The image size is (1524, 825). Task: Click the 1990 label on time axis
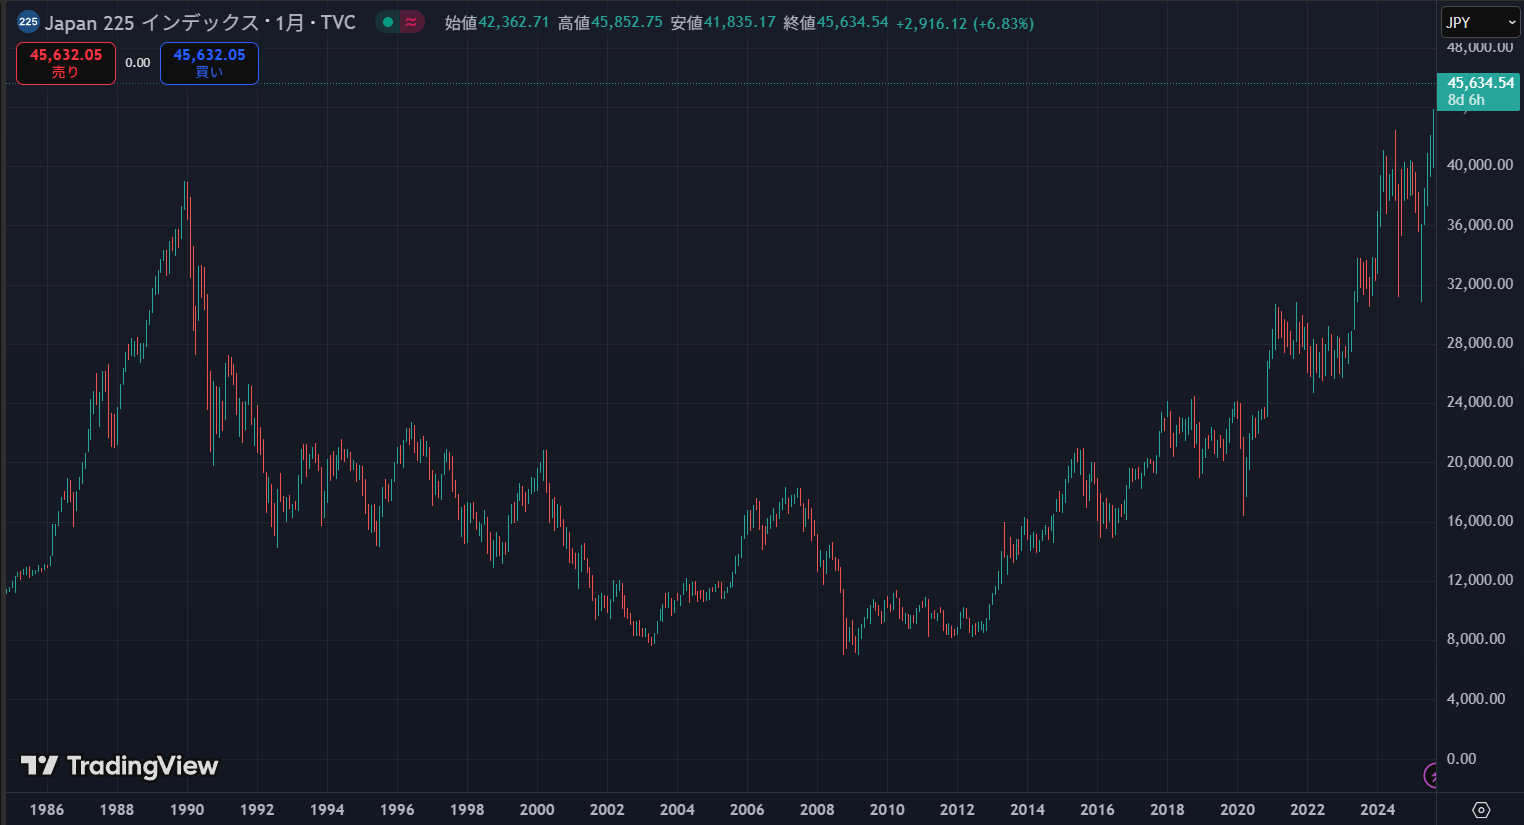tap(187, 809)
